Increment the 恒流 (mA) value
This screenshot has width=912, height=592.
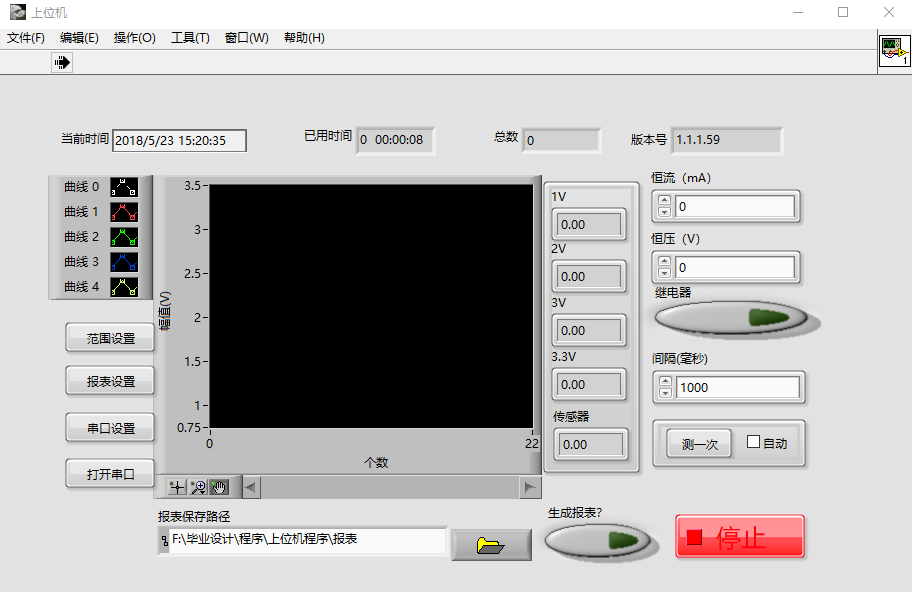pyautogui.click(x=664, y=201)
